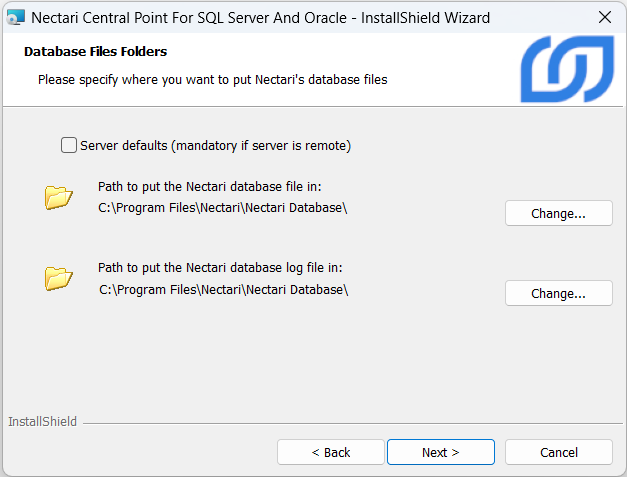Viewport: 627px width, 477px height.
Task: Click the InstallShield label at the bottom
Action: click(x=42, y=422)
